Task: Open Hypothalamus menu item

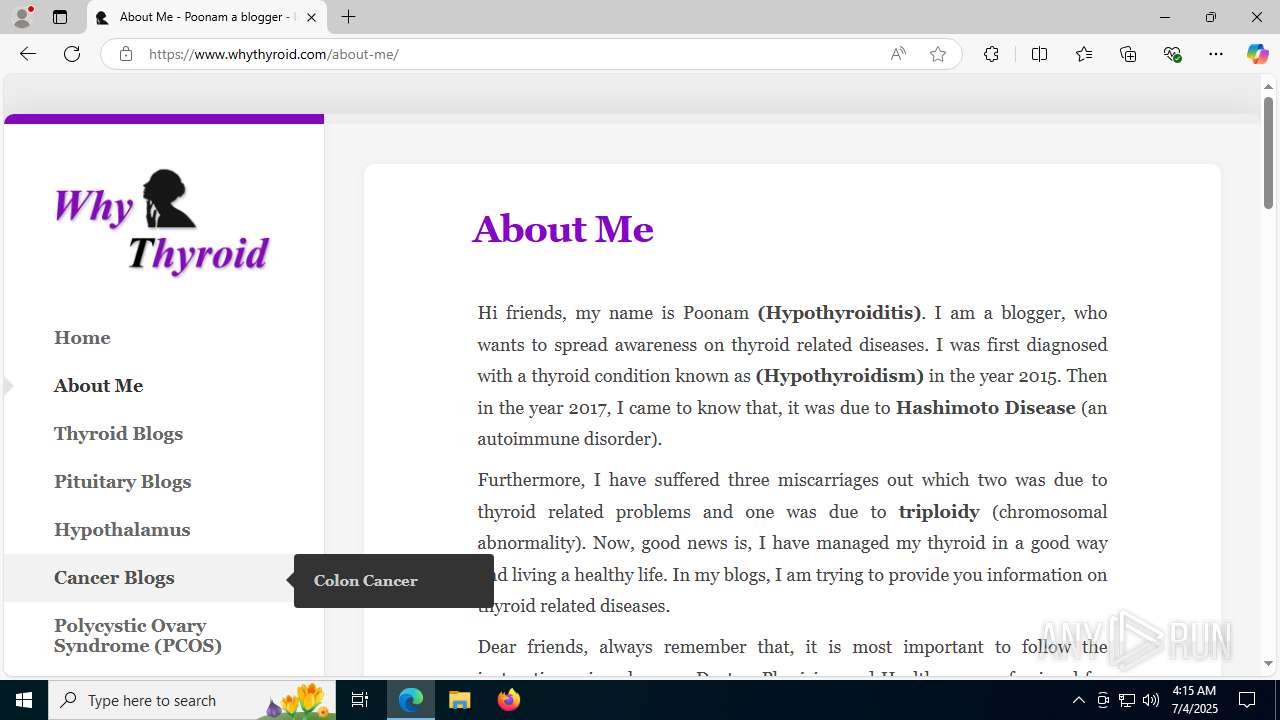Action: click(x=122, y=530)
